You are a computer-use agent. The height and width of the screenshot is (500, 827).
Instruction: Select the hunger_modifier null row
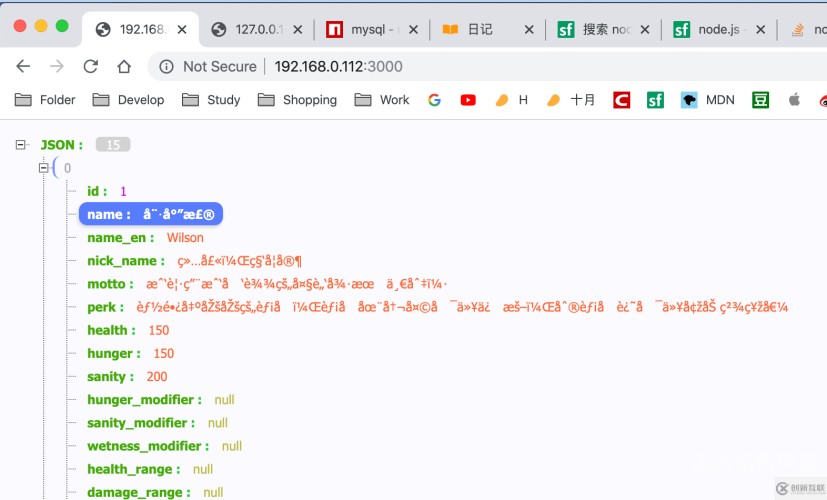click(x=161, y=400)
